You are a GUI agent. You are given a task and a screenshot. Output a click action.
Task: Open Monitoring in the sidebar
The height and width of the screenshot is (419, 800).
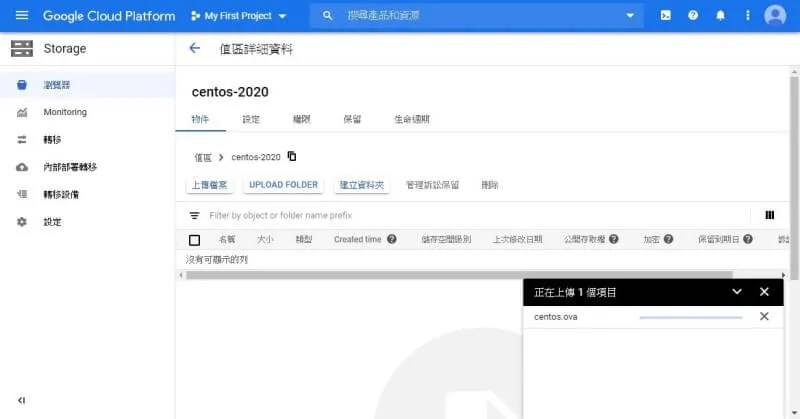[x=65, y=112]
